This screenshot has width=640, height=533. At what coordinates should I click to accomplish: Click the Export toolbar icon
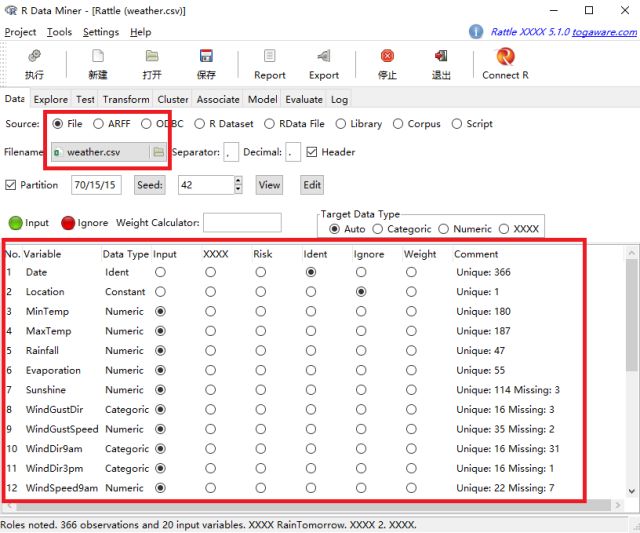tap(324, 56)
